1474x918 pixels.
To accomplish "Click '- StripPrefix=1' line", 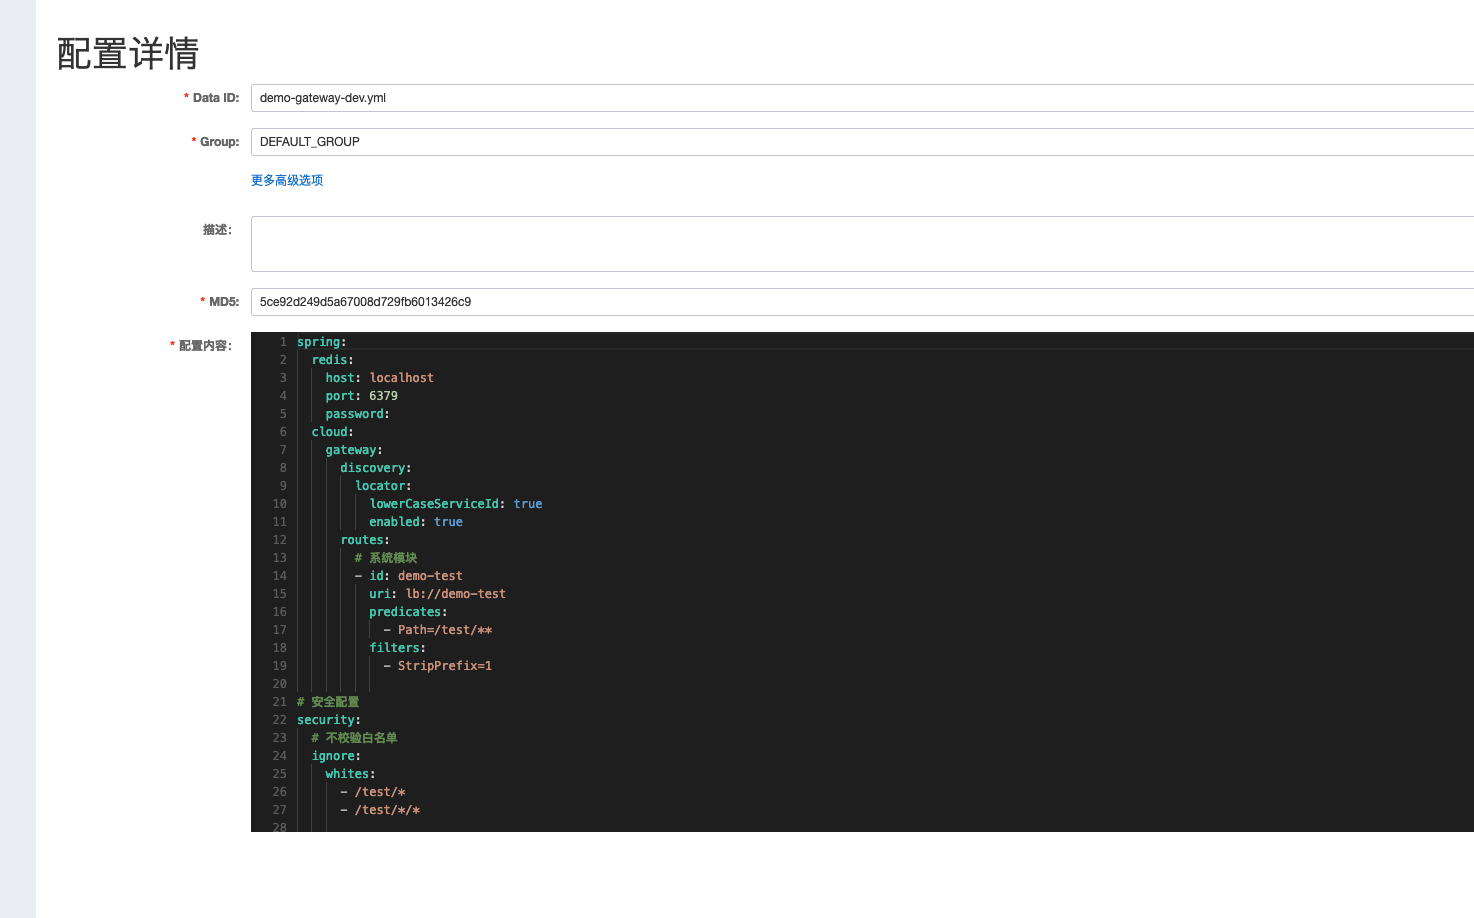I will [438, 666].
